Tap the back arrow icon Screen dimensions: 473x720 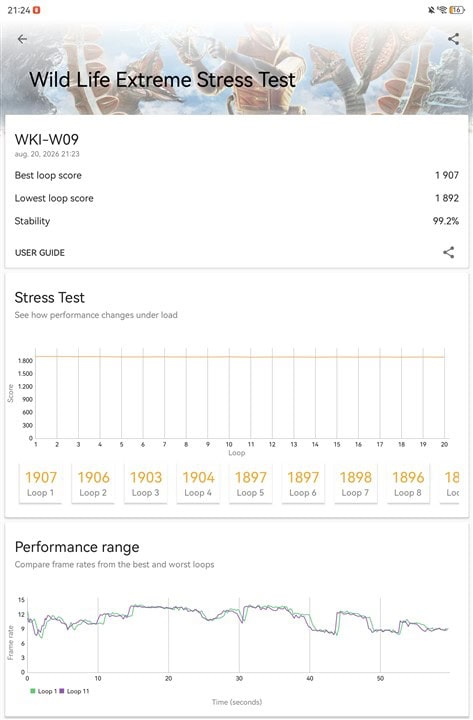coord(22,39)
